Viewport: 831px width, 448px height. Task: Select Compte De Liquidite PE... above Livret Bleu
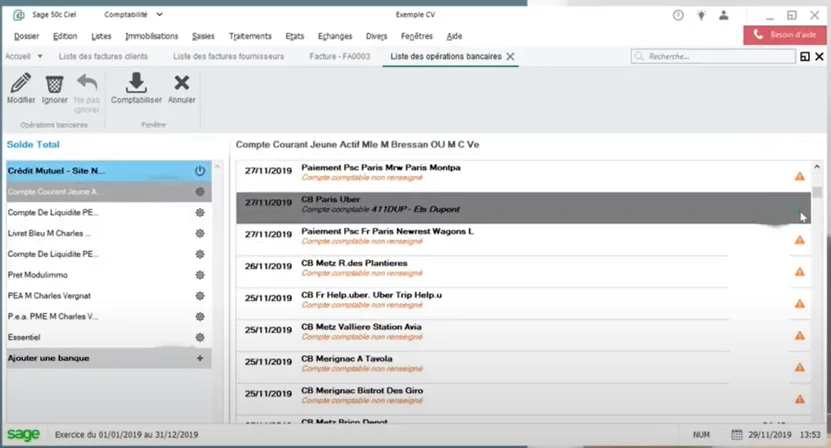109,213
